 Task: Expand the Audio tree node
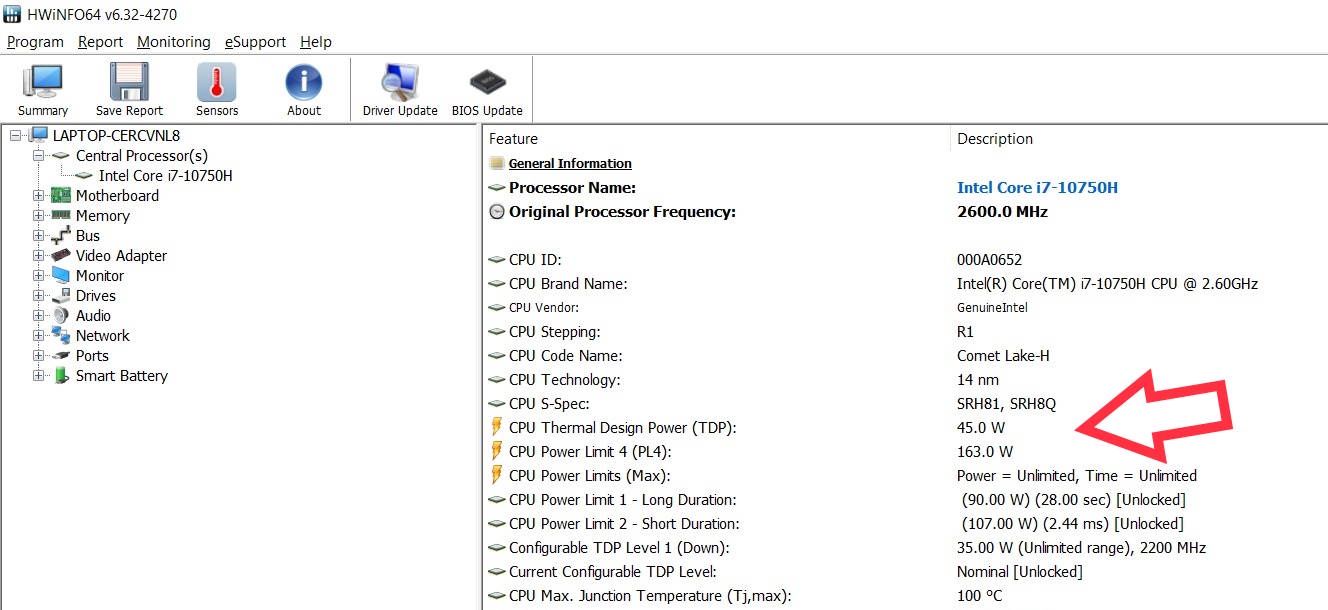tap(38, 315)
